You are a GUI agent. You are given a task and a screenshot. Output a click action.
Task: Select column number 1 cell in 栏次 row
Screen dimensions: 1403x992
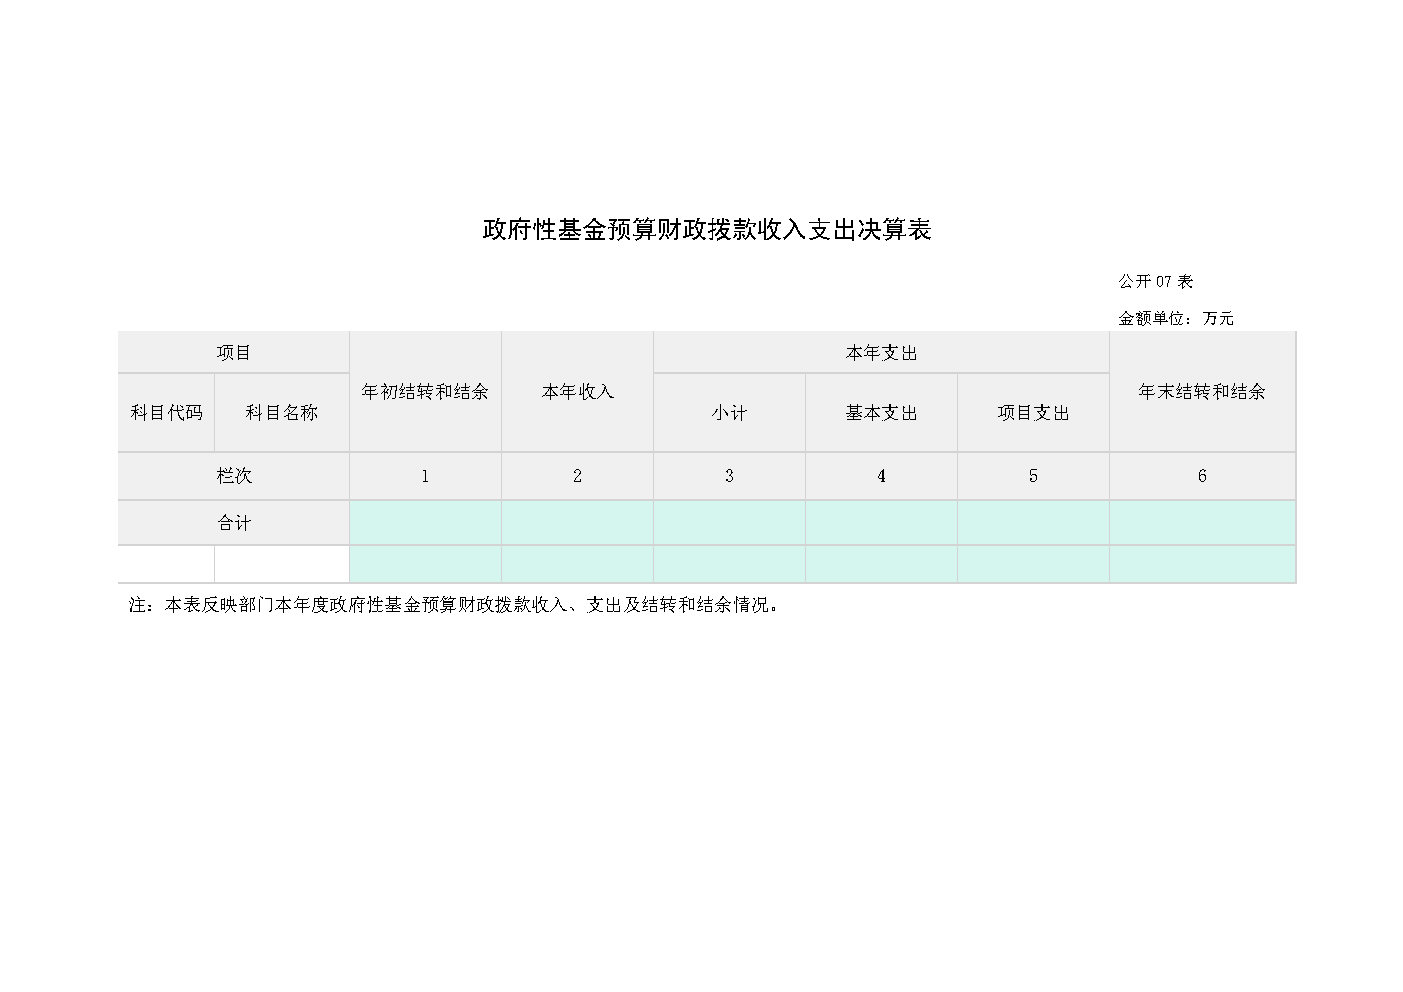click(425, 476)
